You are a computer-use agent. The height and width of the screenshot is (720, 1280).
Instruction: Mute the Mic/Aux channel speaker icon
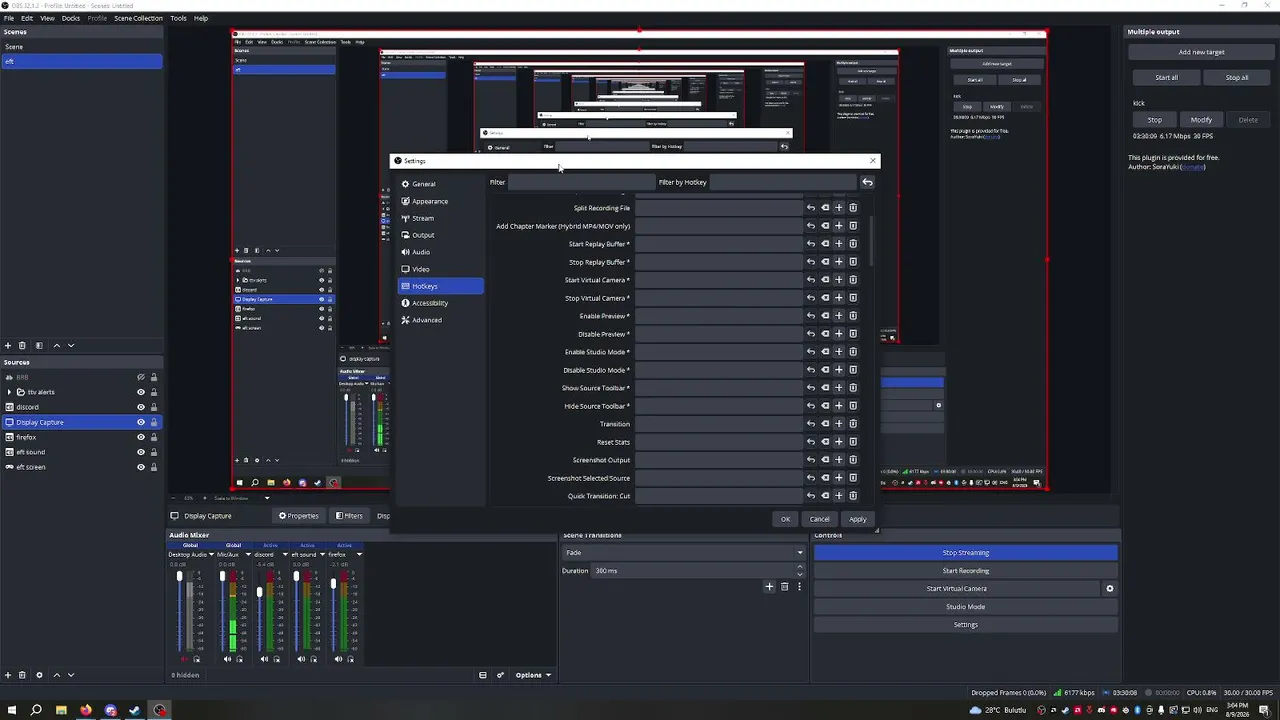point(227,659)
